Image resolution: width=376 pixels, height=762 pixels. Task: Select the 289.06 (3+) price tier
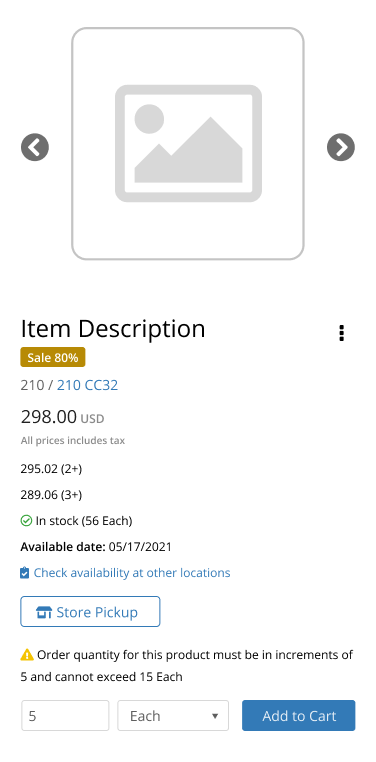click(x=51, y=495)
